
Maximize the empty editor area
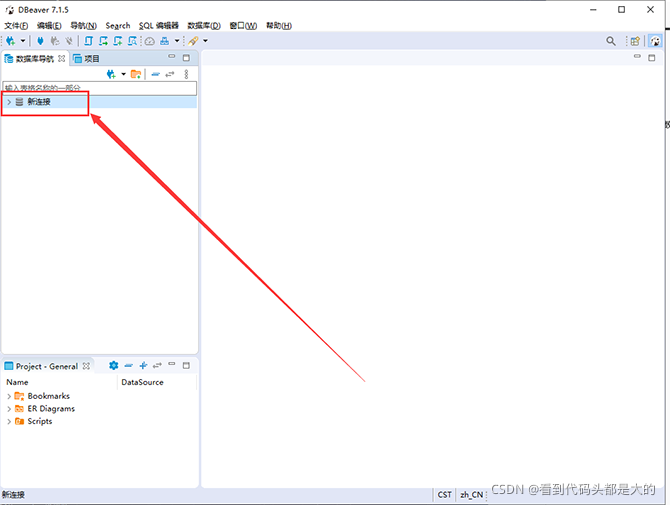pos(652,58)
